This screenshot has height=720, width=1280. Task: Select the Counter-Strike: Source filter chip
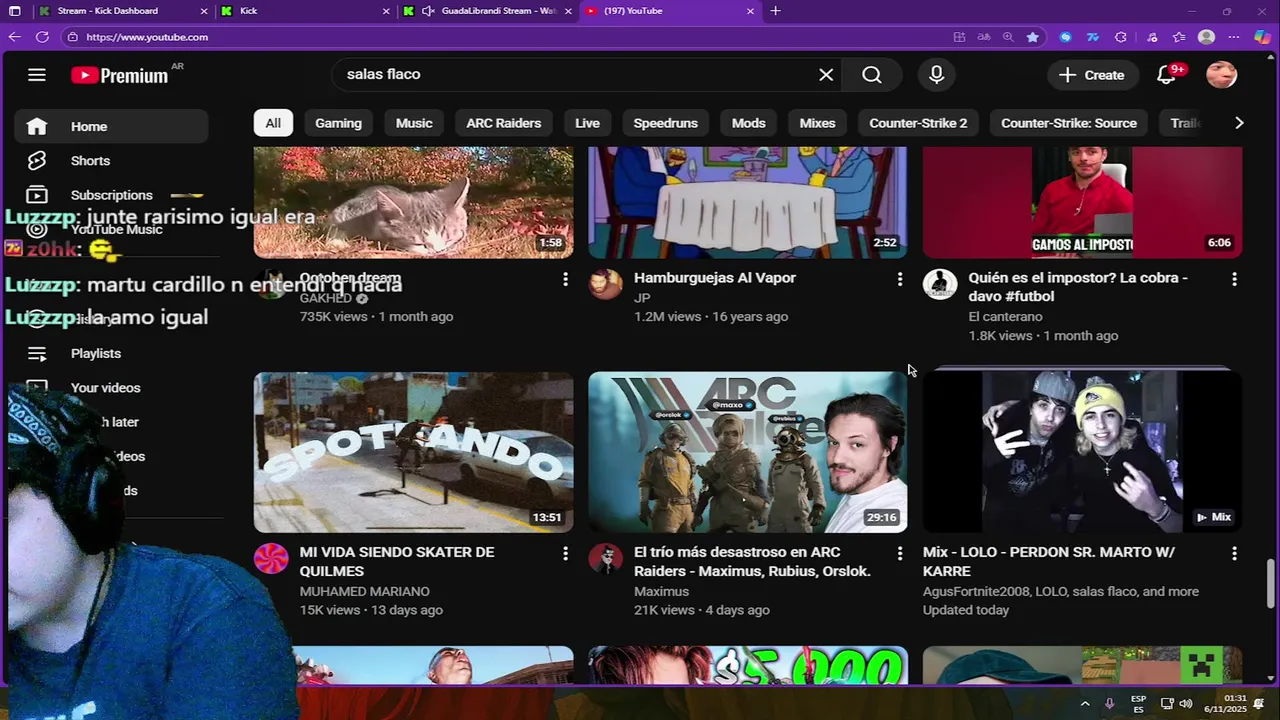(x=1069, y=123)
